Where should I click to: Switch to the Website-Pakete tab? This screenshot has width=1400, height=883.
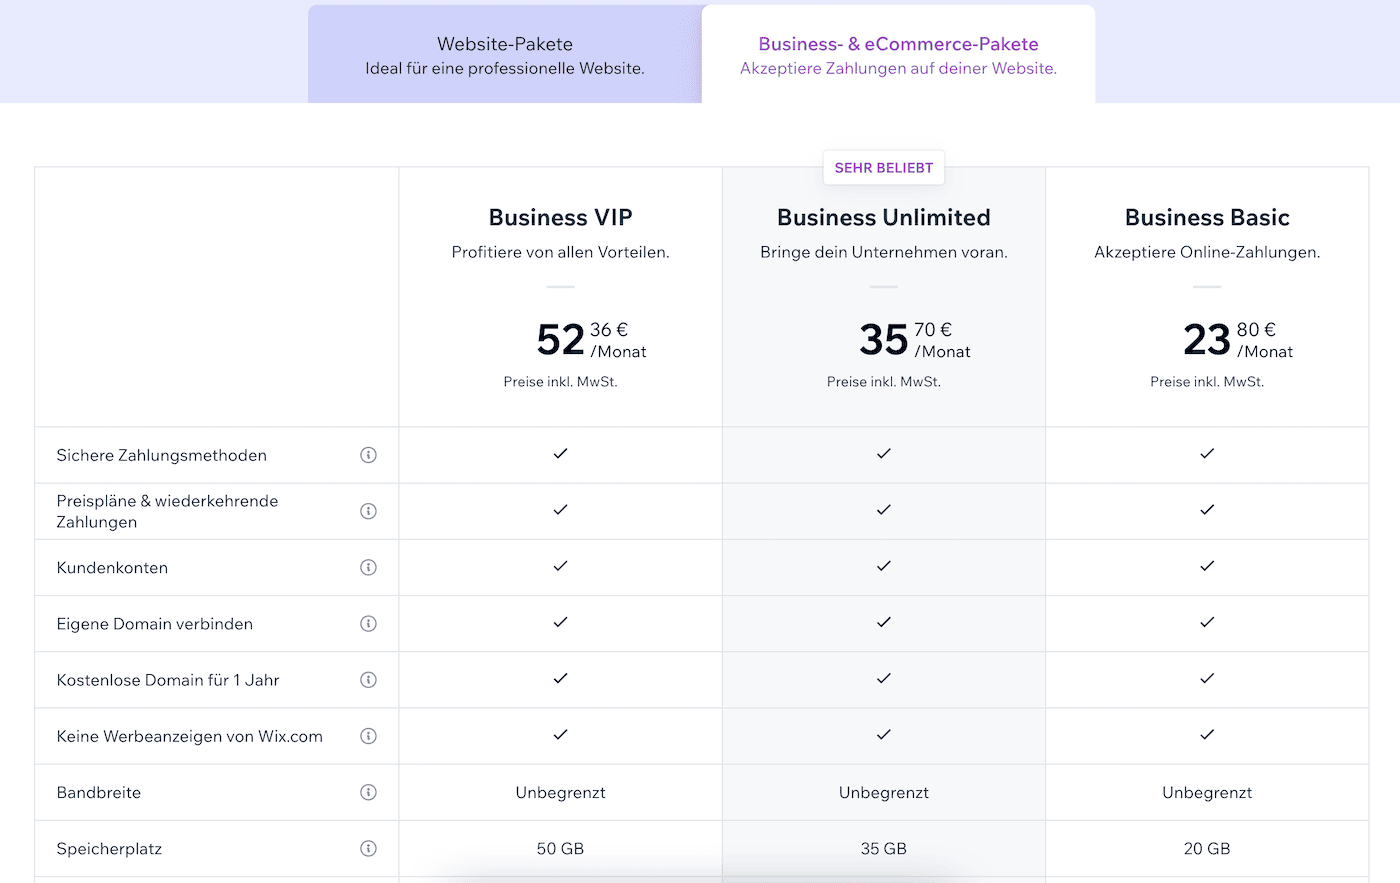point(505,54)
